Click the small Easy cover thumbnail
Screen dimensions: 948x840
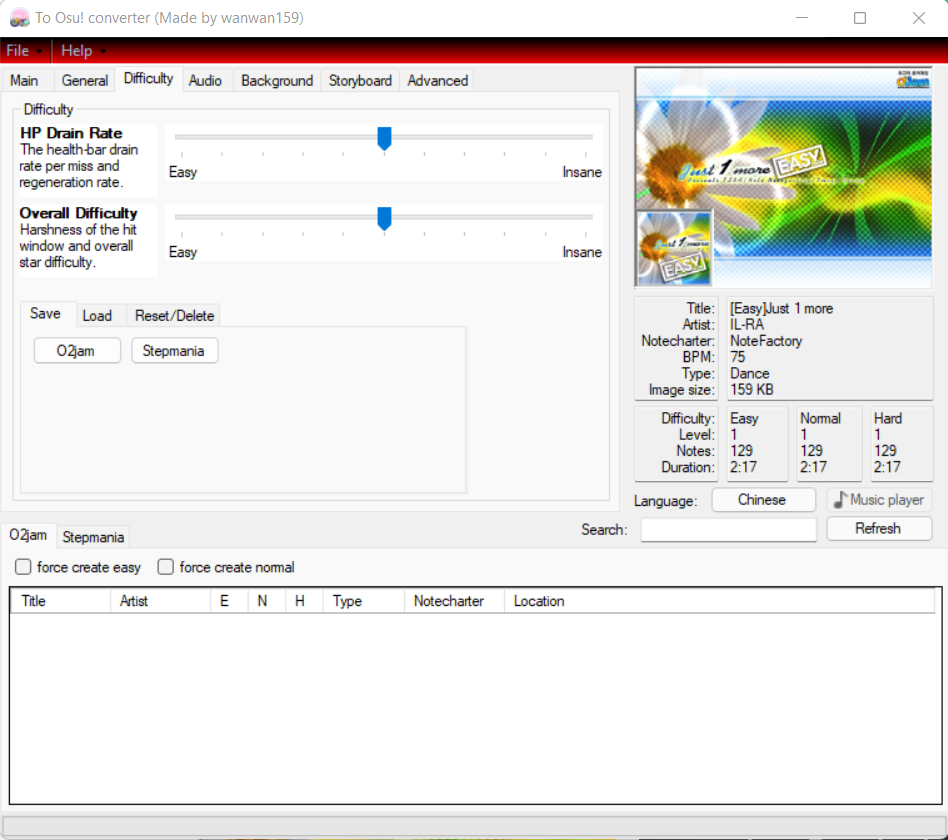point(675,248)
